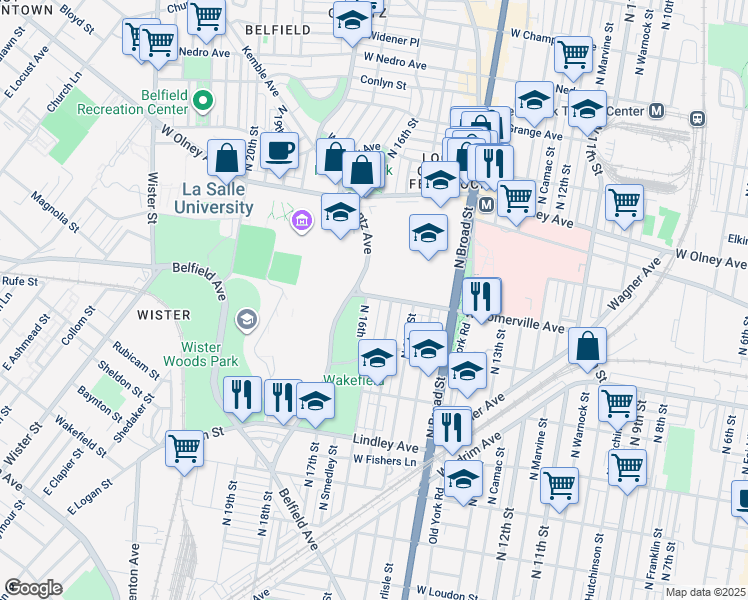
Task: Click the school marker west of N Broad St below Olney
Action: click(x=428, y=237)
